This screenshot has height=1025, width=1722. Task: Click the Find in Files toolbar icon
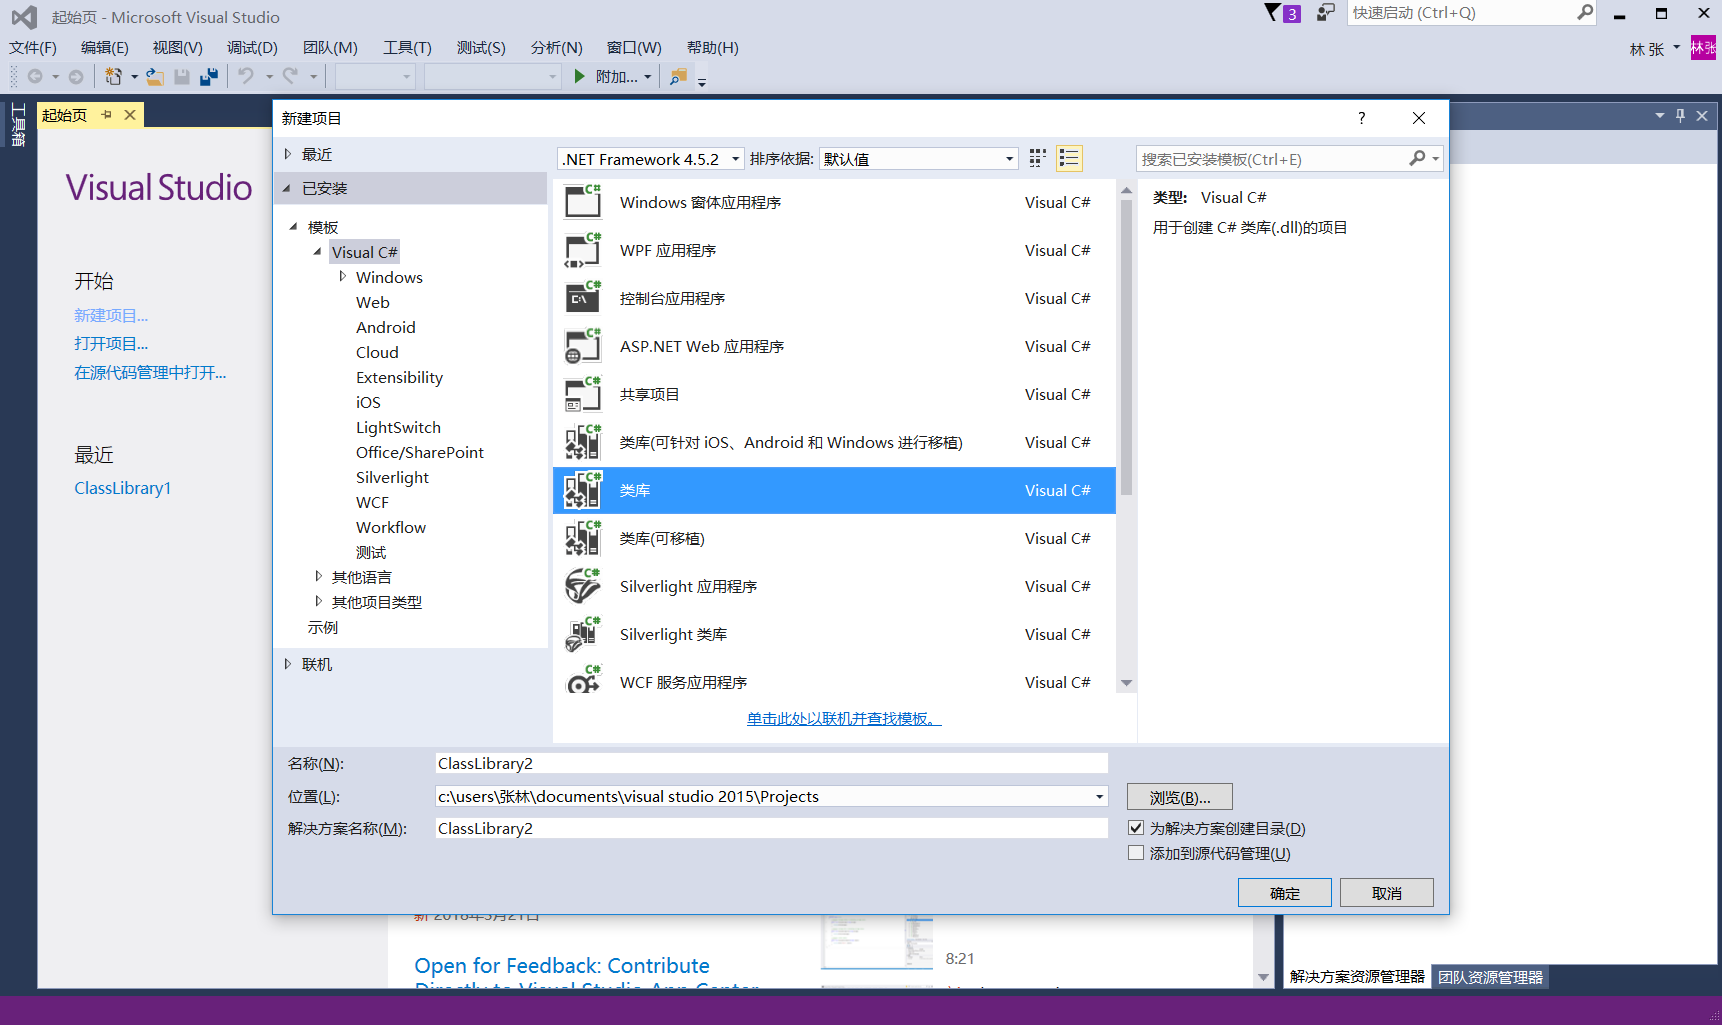(678, 77)
